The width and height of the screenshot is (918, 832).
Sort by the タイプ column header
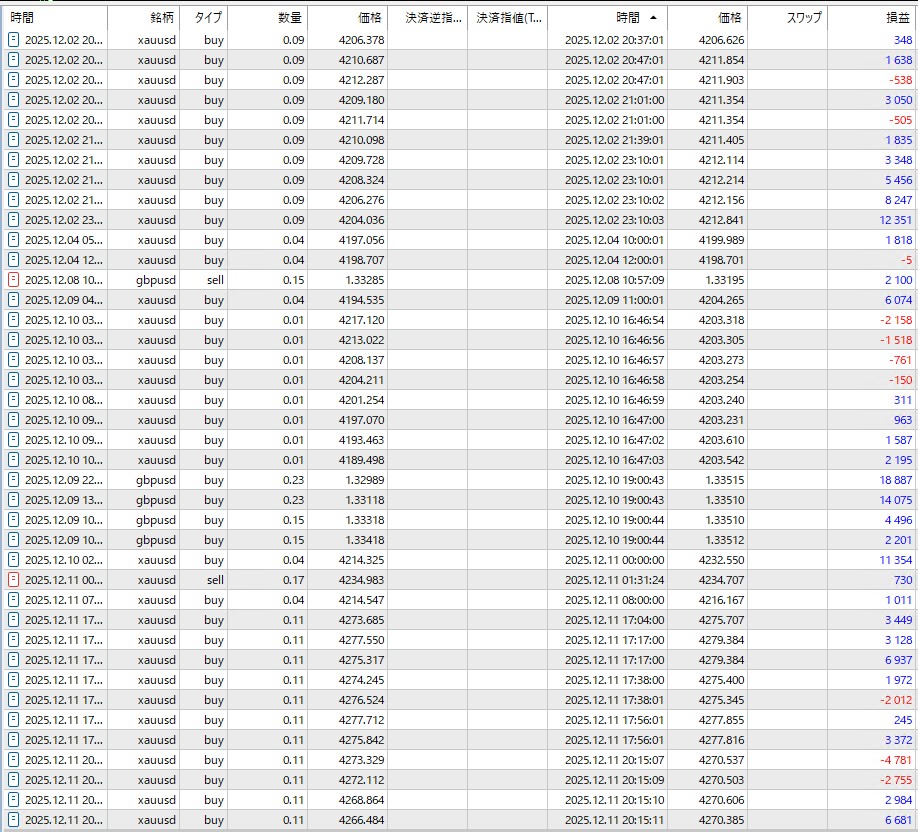click(208, 18)
